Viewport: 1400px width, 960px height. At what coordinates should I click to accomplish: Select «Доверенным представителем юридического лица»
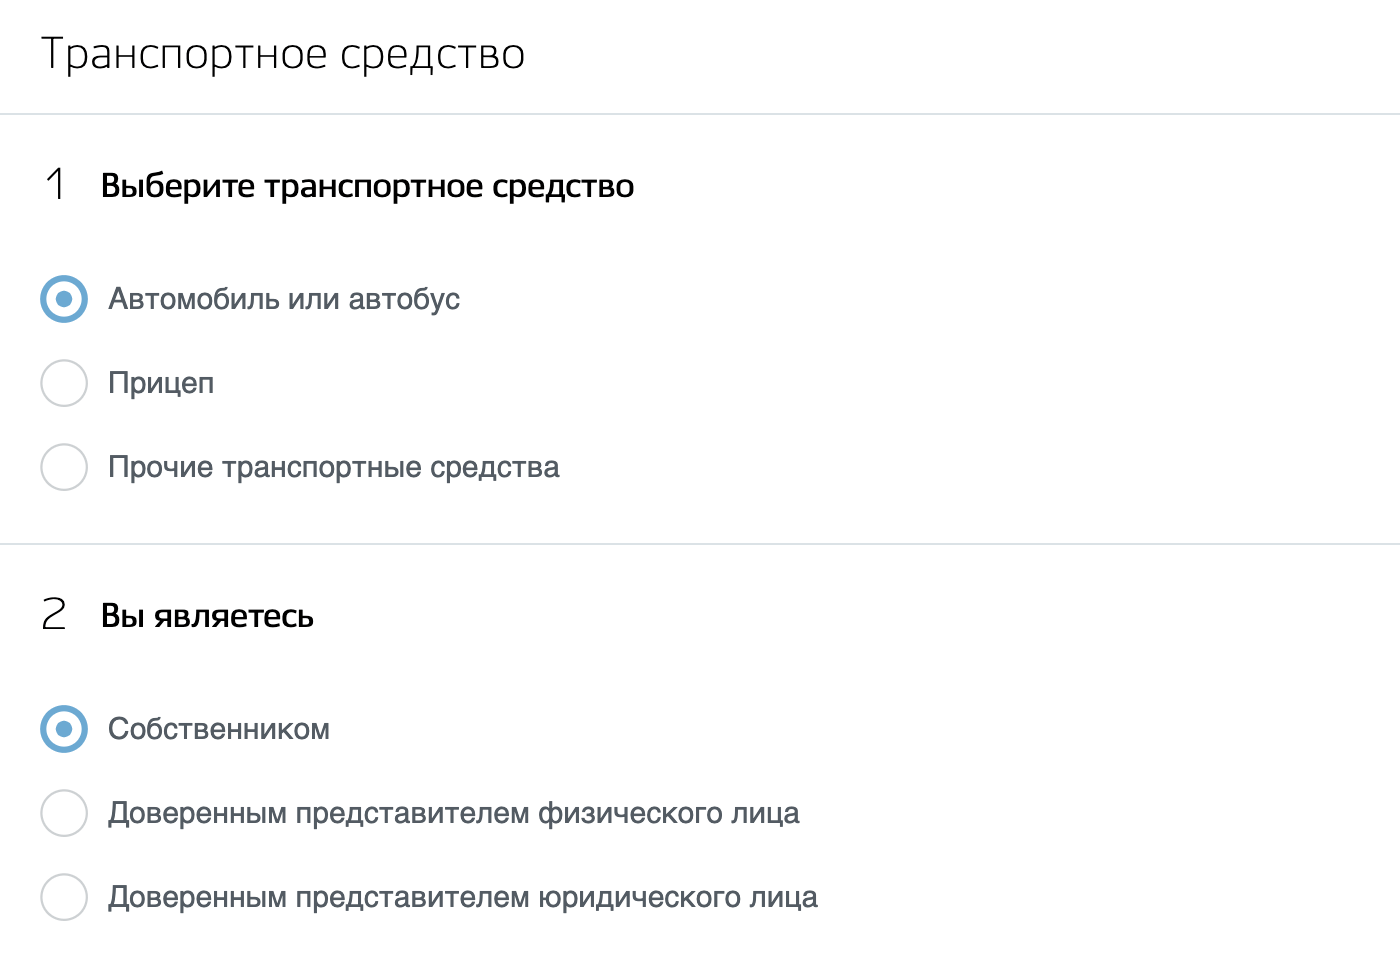[x=63, y=897]
